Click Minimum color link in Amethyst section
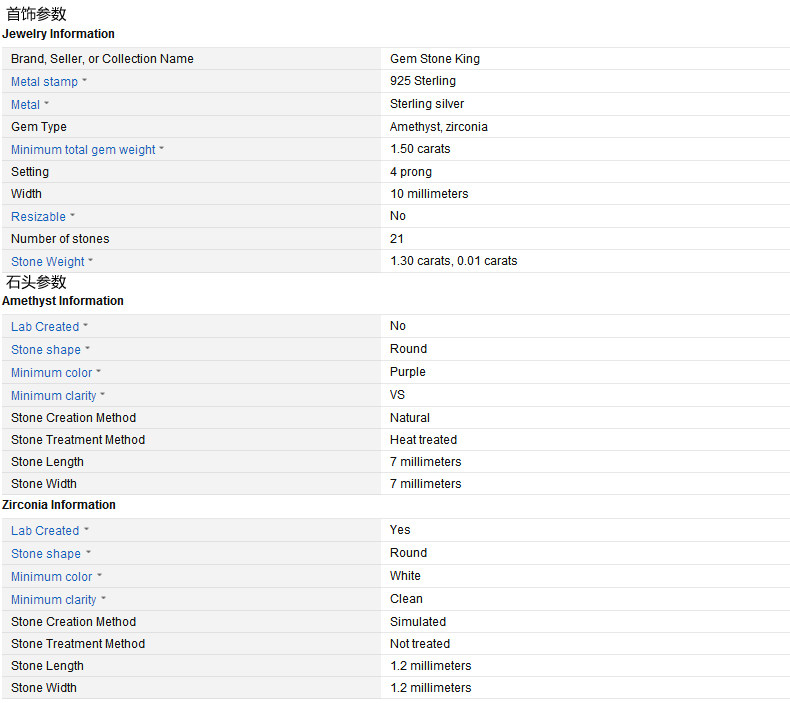Screen dimensions: 790x703 coord(51,373)
